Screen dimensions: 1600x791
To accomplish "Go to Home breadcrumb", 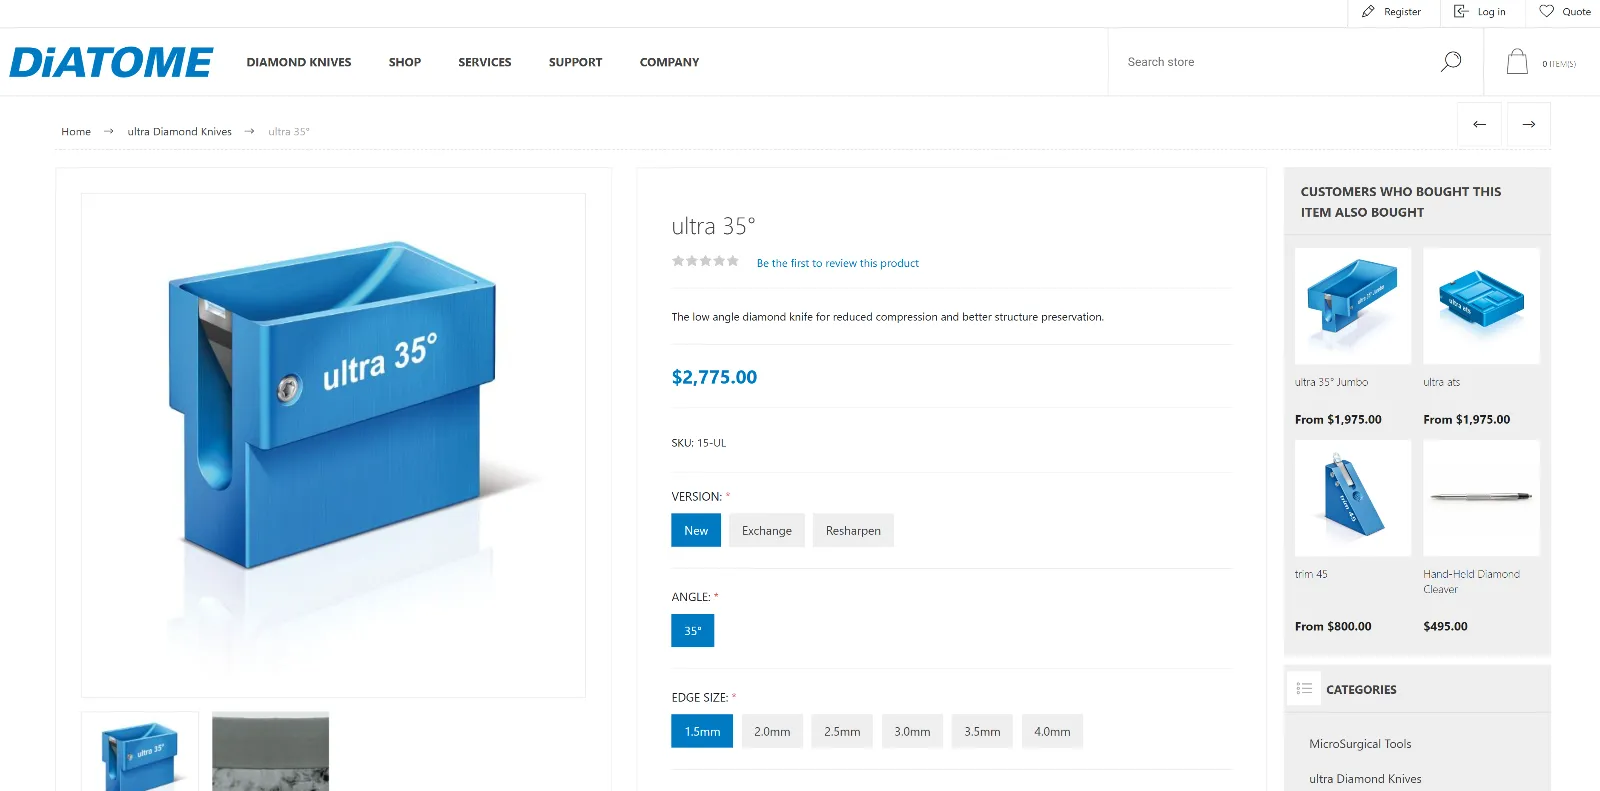I will [x=76, y=131].
